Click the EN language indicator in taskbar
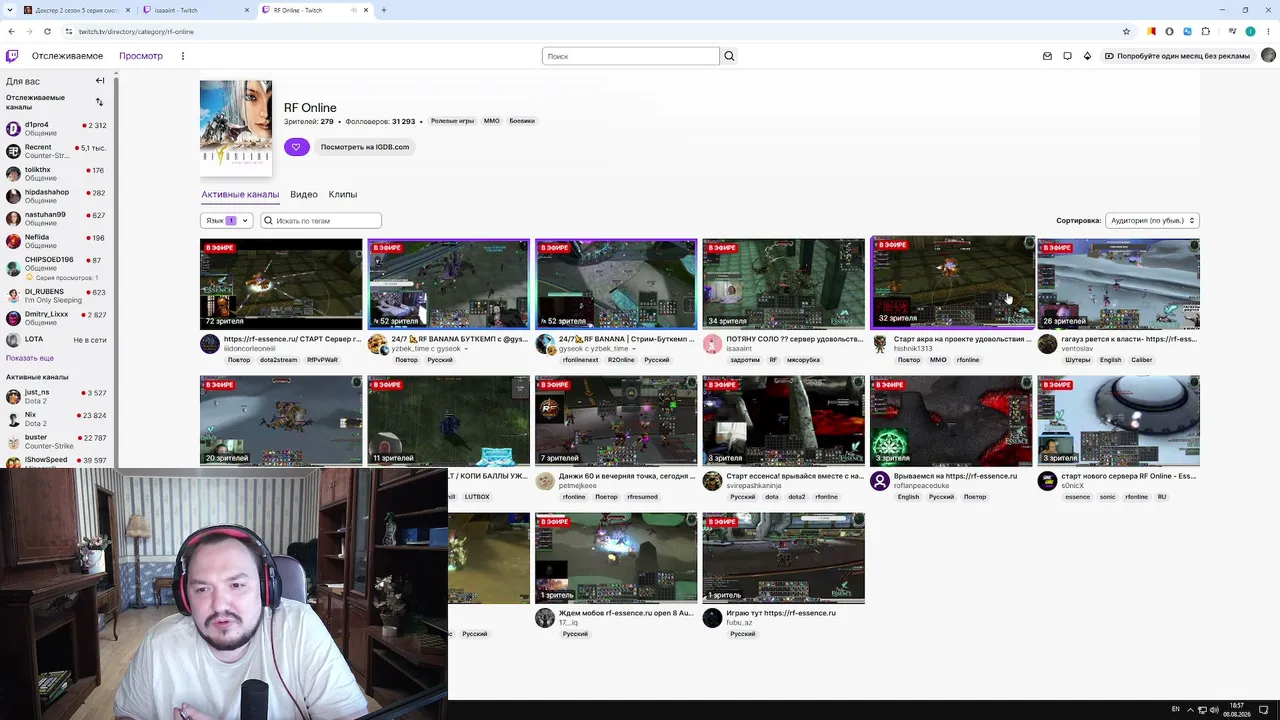This screenshot has height=720, width=1280. point(1175,709)
